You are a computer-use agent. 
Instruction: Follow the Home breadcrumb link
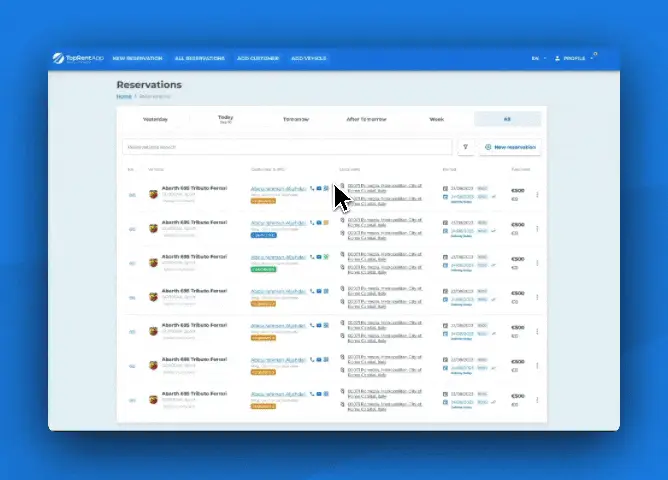[x=123, y=96]
